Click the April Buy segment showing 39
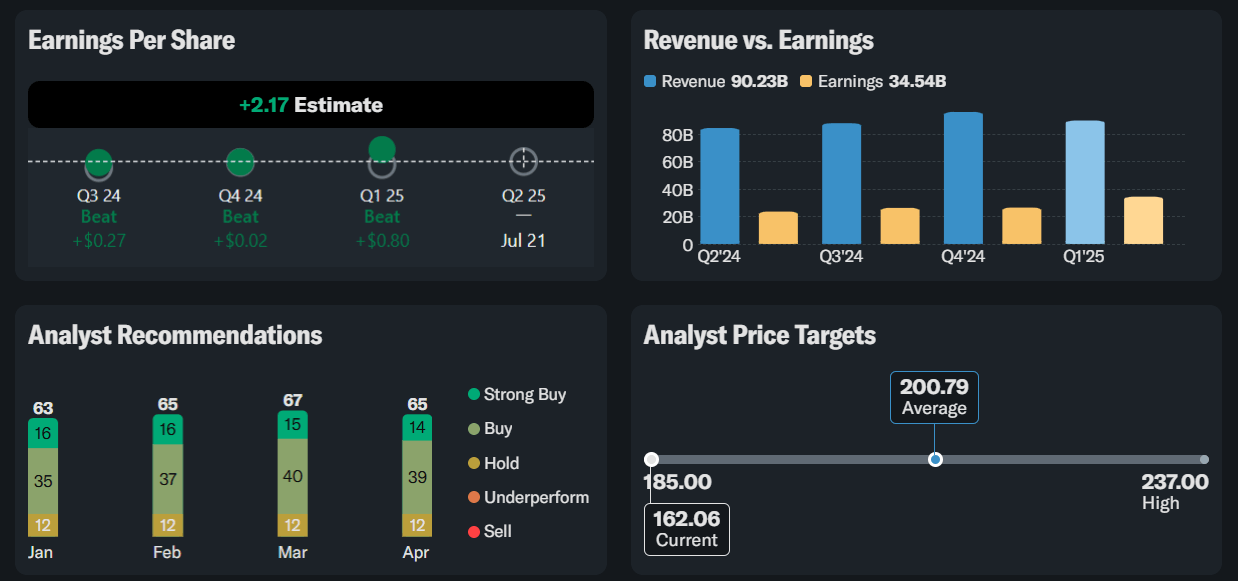1238x581 pixels. (x=417, y=477)
